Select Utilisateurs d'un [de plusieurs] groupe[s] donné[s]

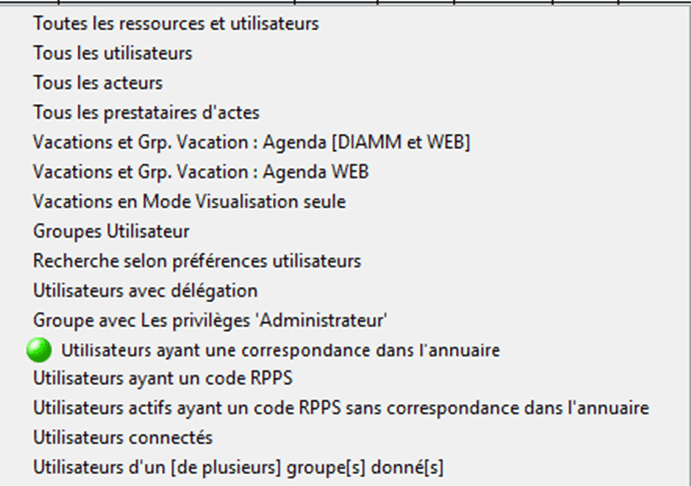[238, 467]
